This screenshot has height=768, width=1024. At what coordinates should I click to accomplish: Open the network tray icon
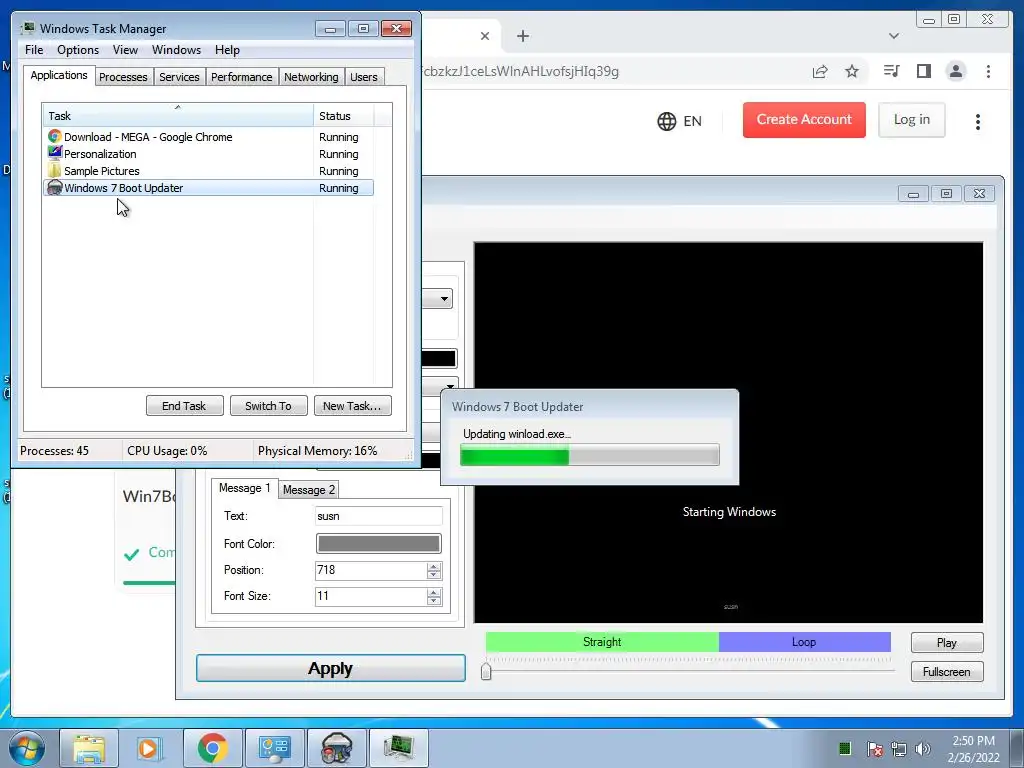point(899,749)
